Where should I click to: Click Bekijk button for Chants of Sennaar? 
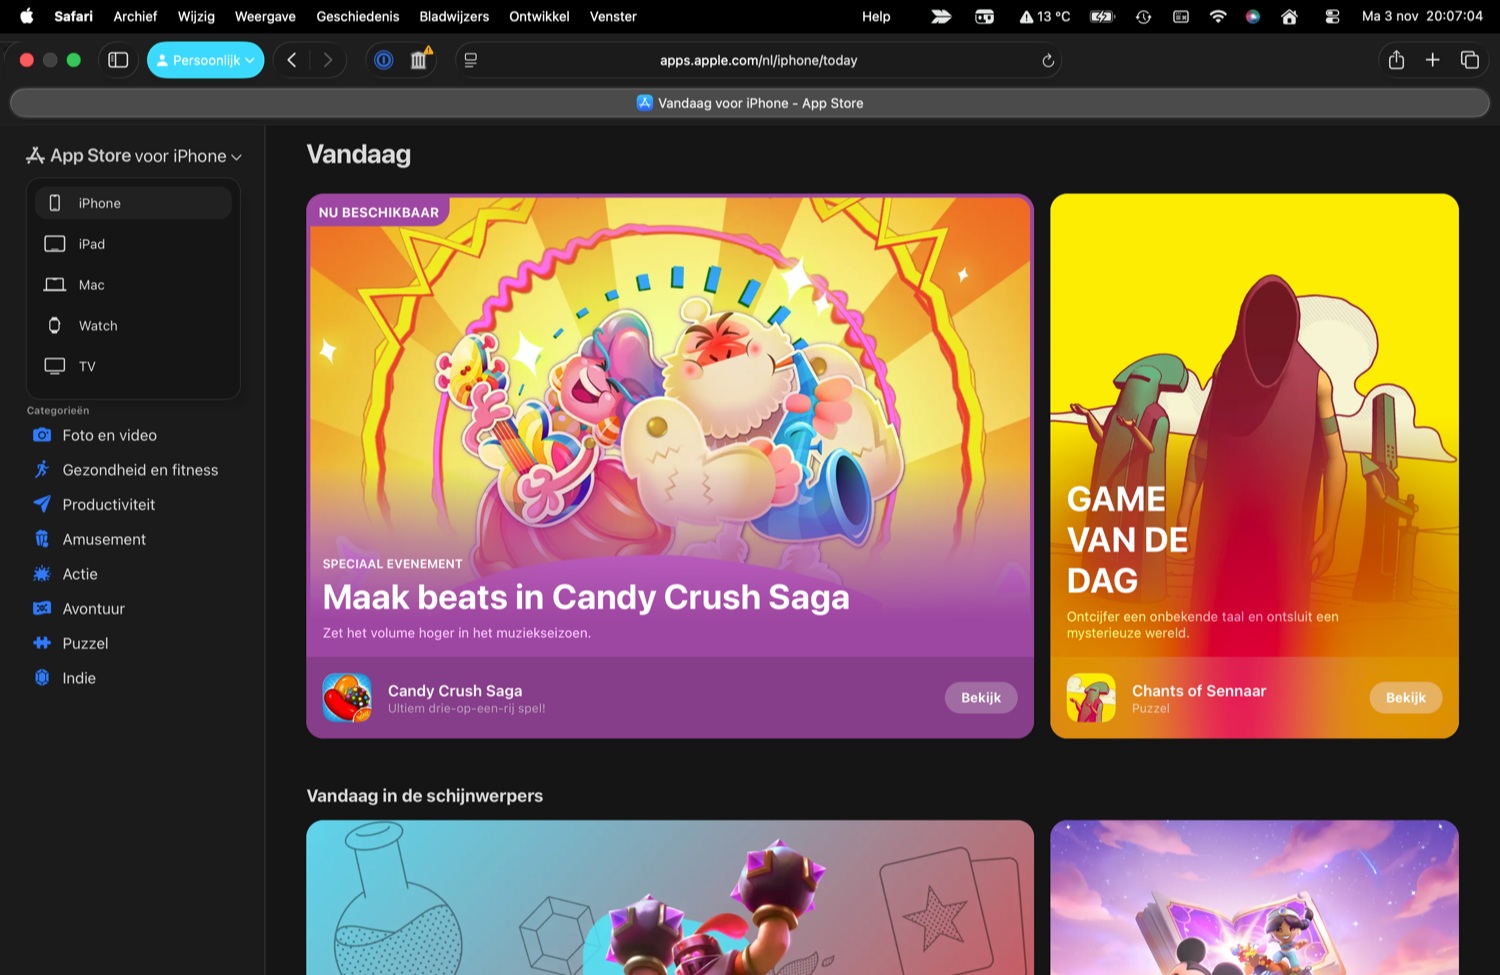tap(1405, 698)
